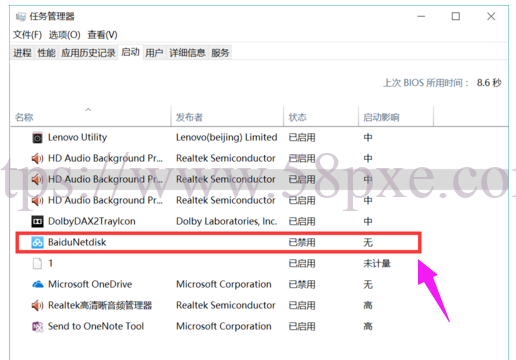The height and width of the screenshot is (360, 516).
Task: Click the Realtek高清晰音频管理器 speaker icon
Action: 37,305
